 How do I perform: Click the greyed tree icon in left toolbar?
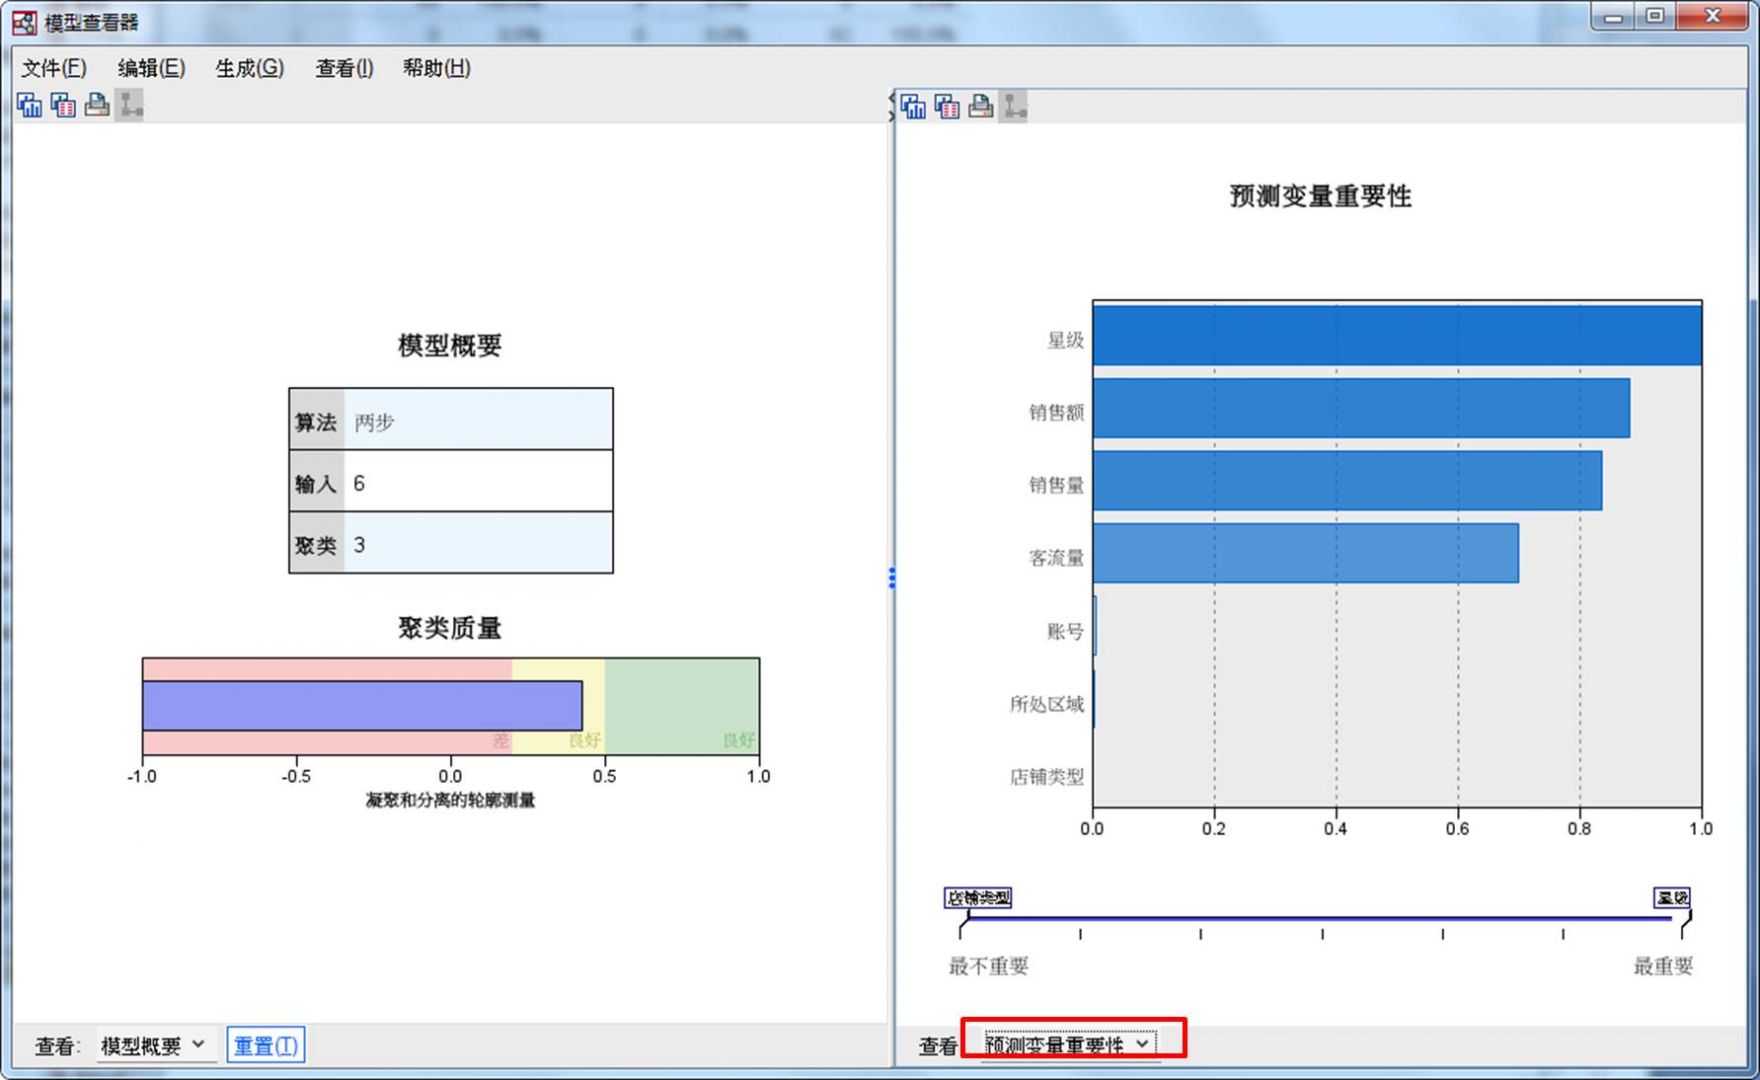click(130, 105)
